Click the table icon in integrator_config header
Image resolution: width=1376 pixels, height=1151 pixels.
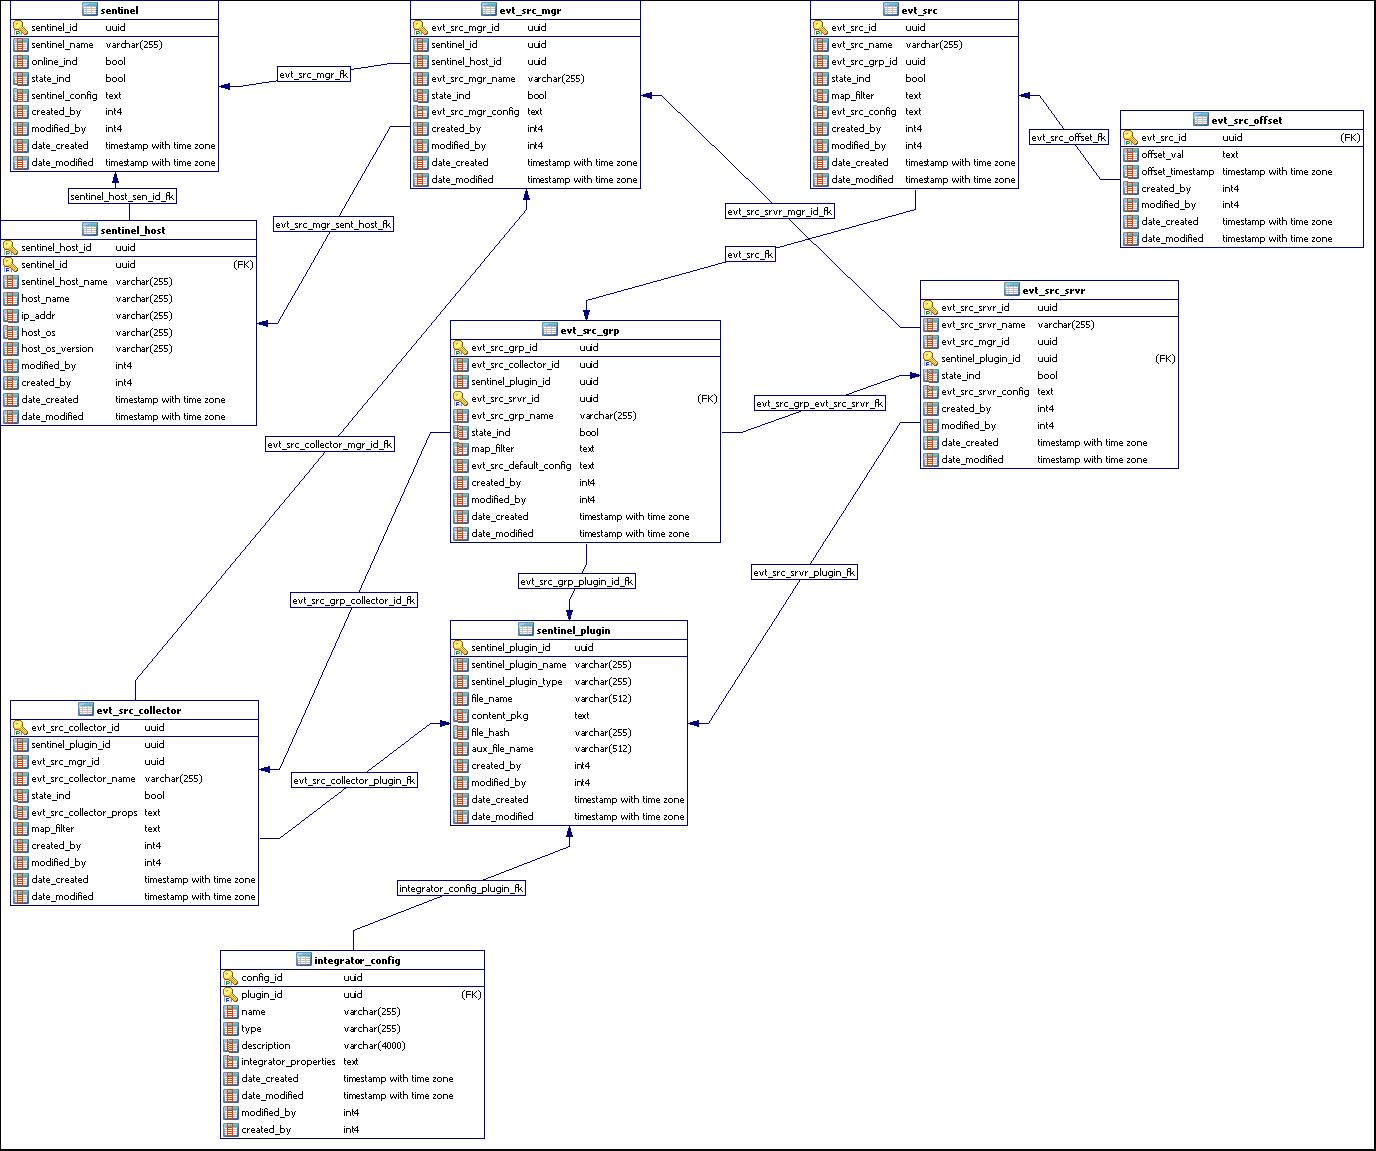point(304,960)
